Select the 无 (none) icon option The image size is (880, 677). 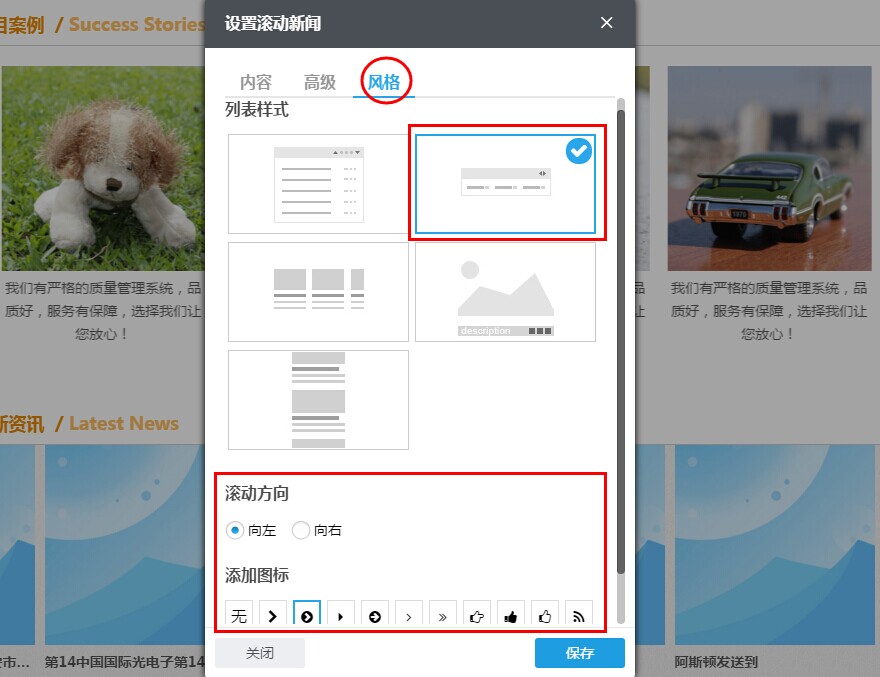(x=239, y=615)
